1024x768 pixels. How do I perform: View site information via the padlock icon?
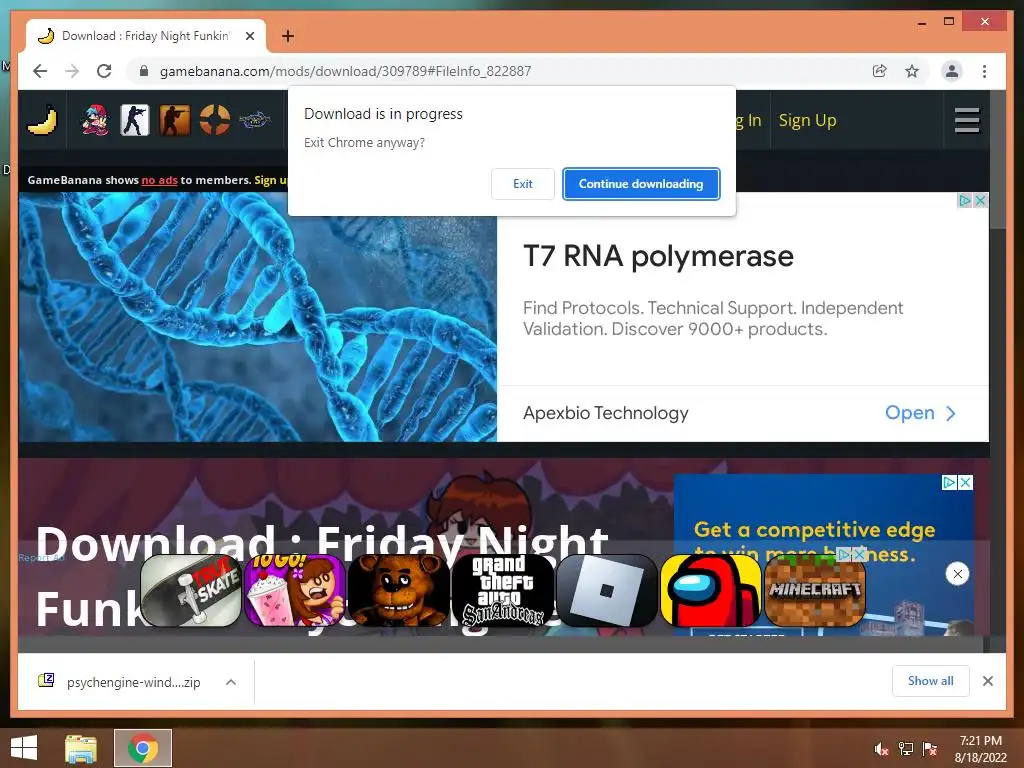(x=144, y=71)
